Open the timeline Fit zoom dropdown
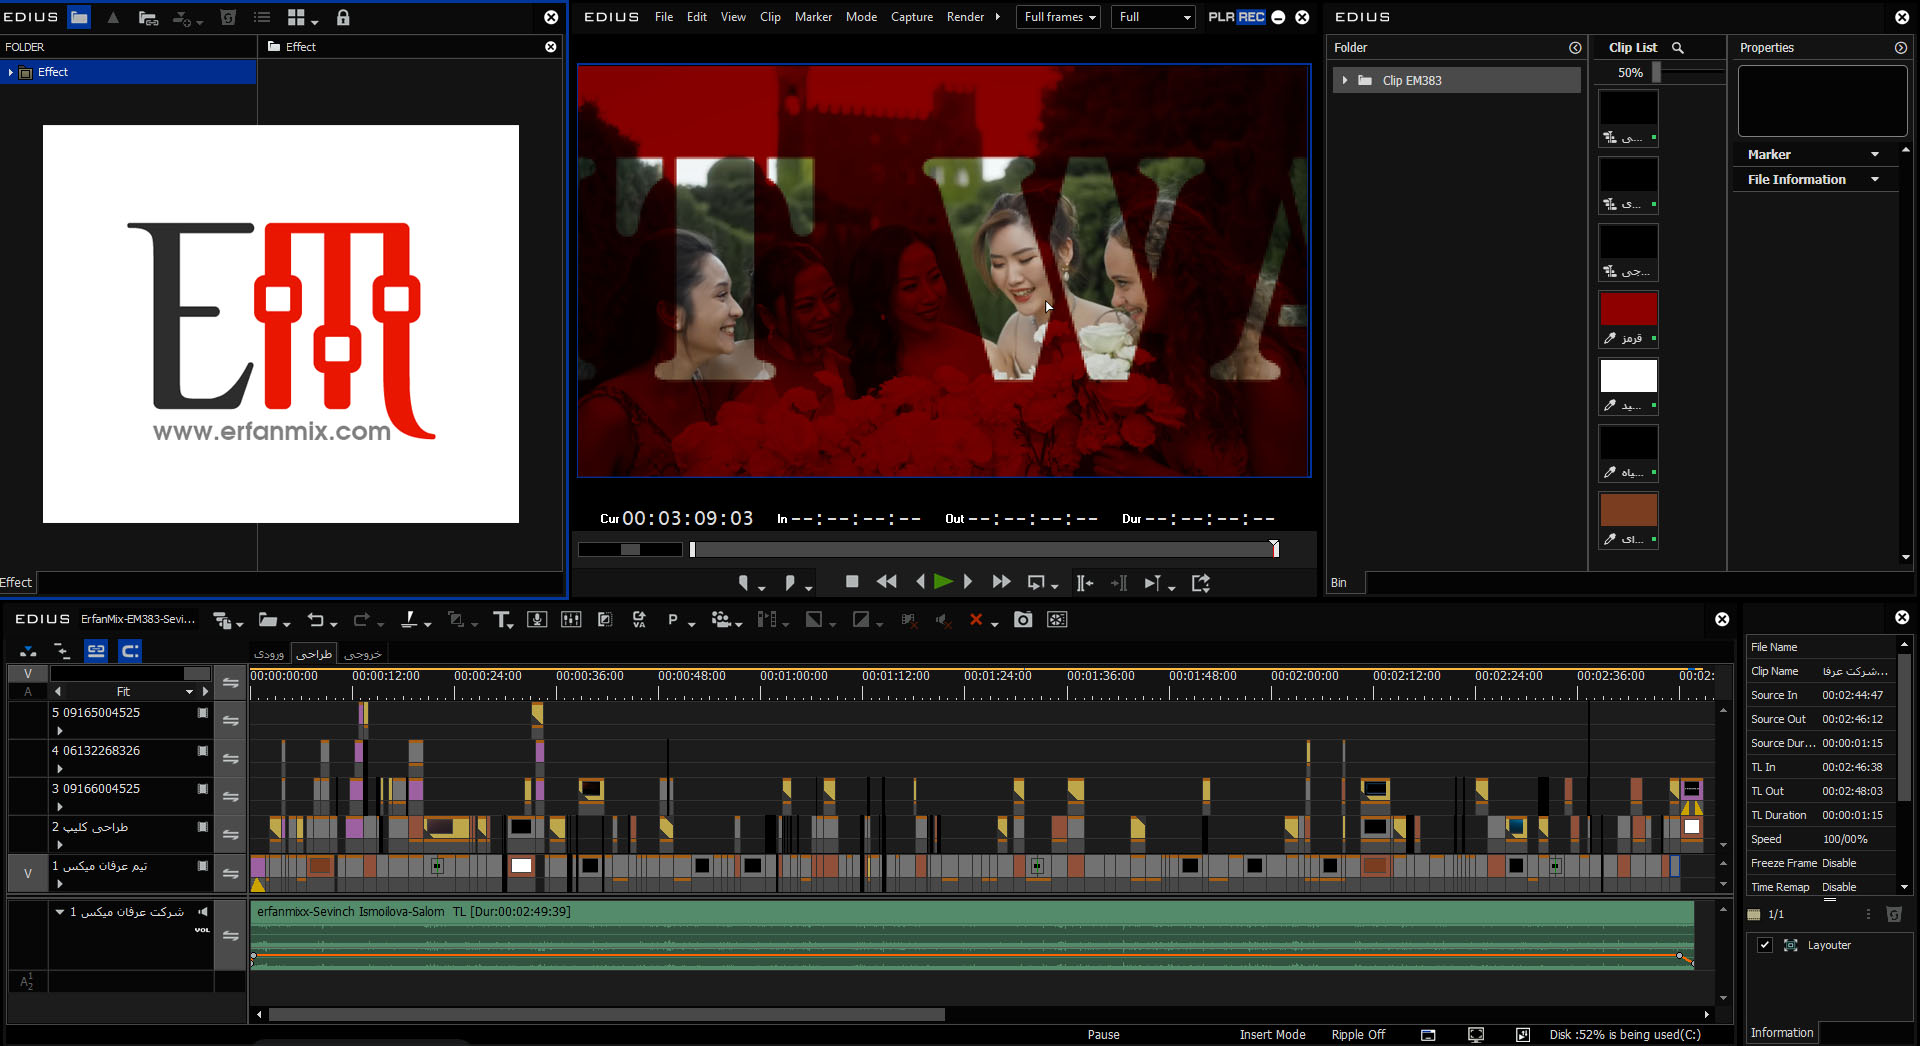This screenshot has width=1920, height=1046. [x=189, y=692]
